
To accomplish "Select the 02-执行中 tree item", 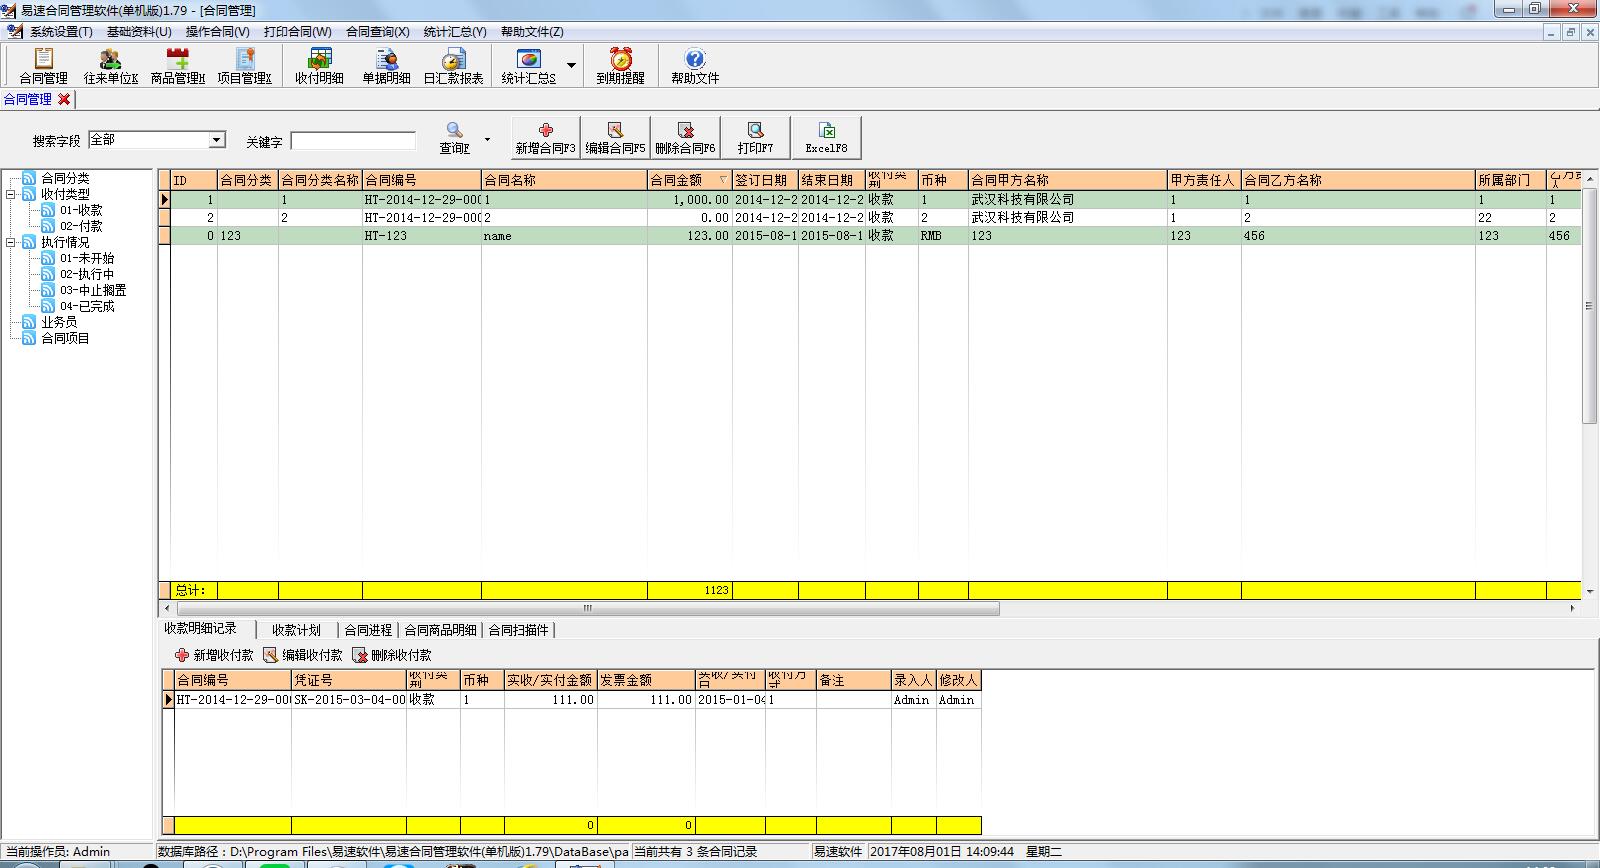I will pyautogui.click(x=87, y=274).
